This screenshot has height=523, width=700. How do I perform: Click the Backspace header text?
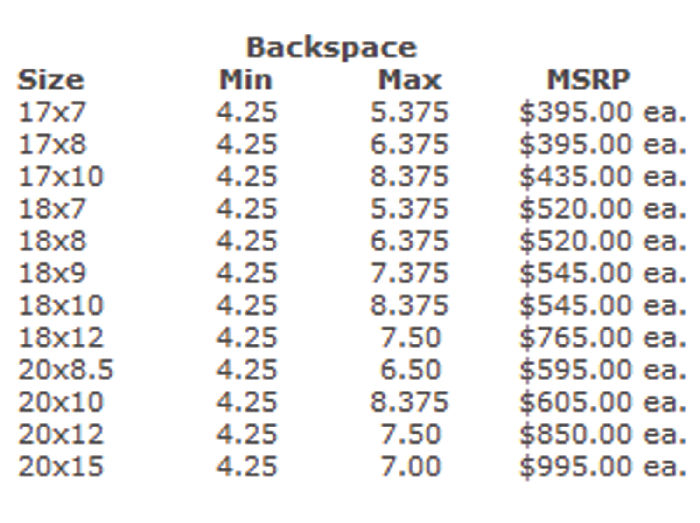(332, 49)
